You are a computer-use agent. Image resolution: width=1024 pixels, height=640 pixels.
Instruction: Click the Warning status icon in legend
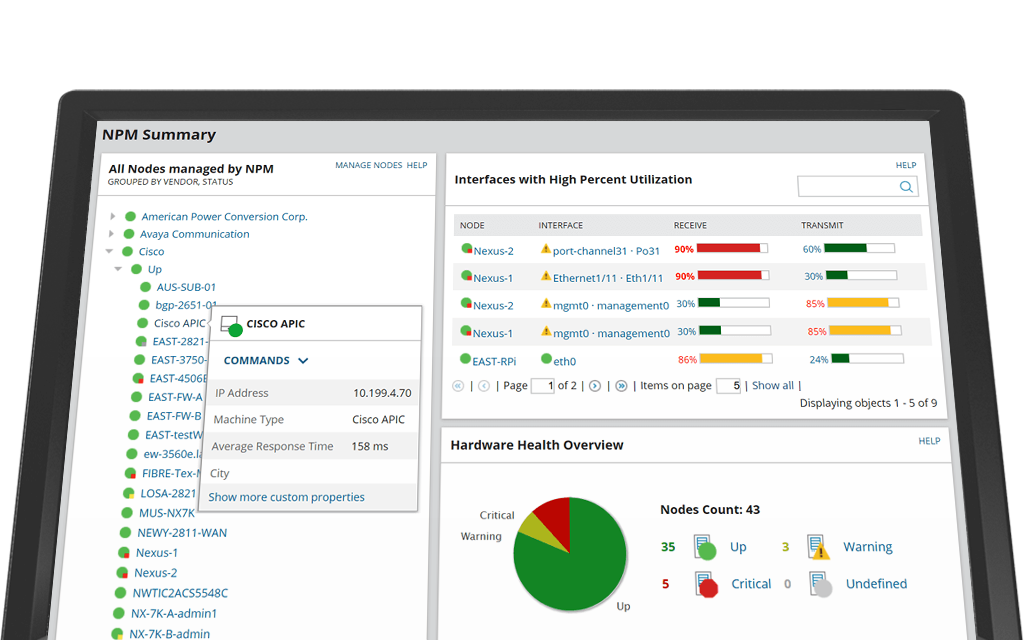click(x=818, y=547)
